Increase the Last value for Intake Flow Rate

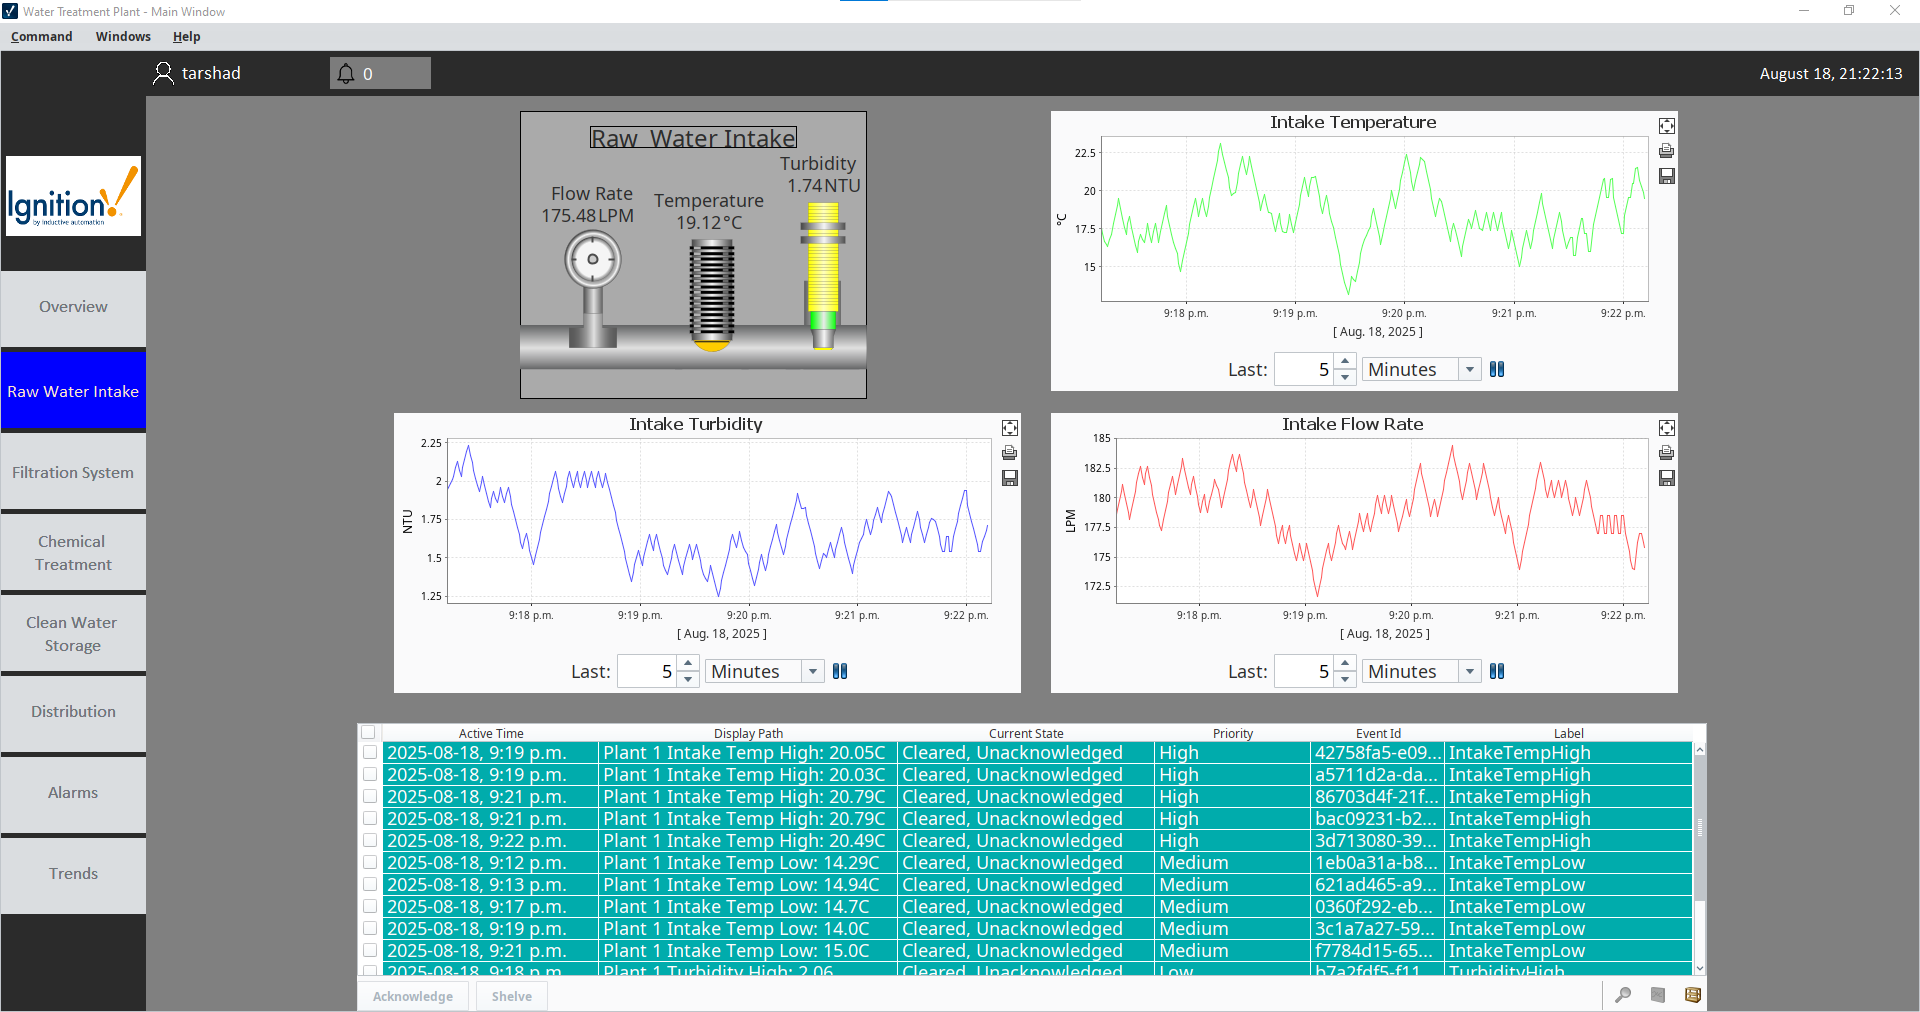[1345, 664]
